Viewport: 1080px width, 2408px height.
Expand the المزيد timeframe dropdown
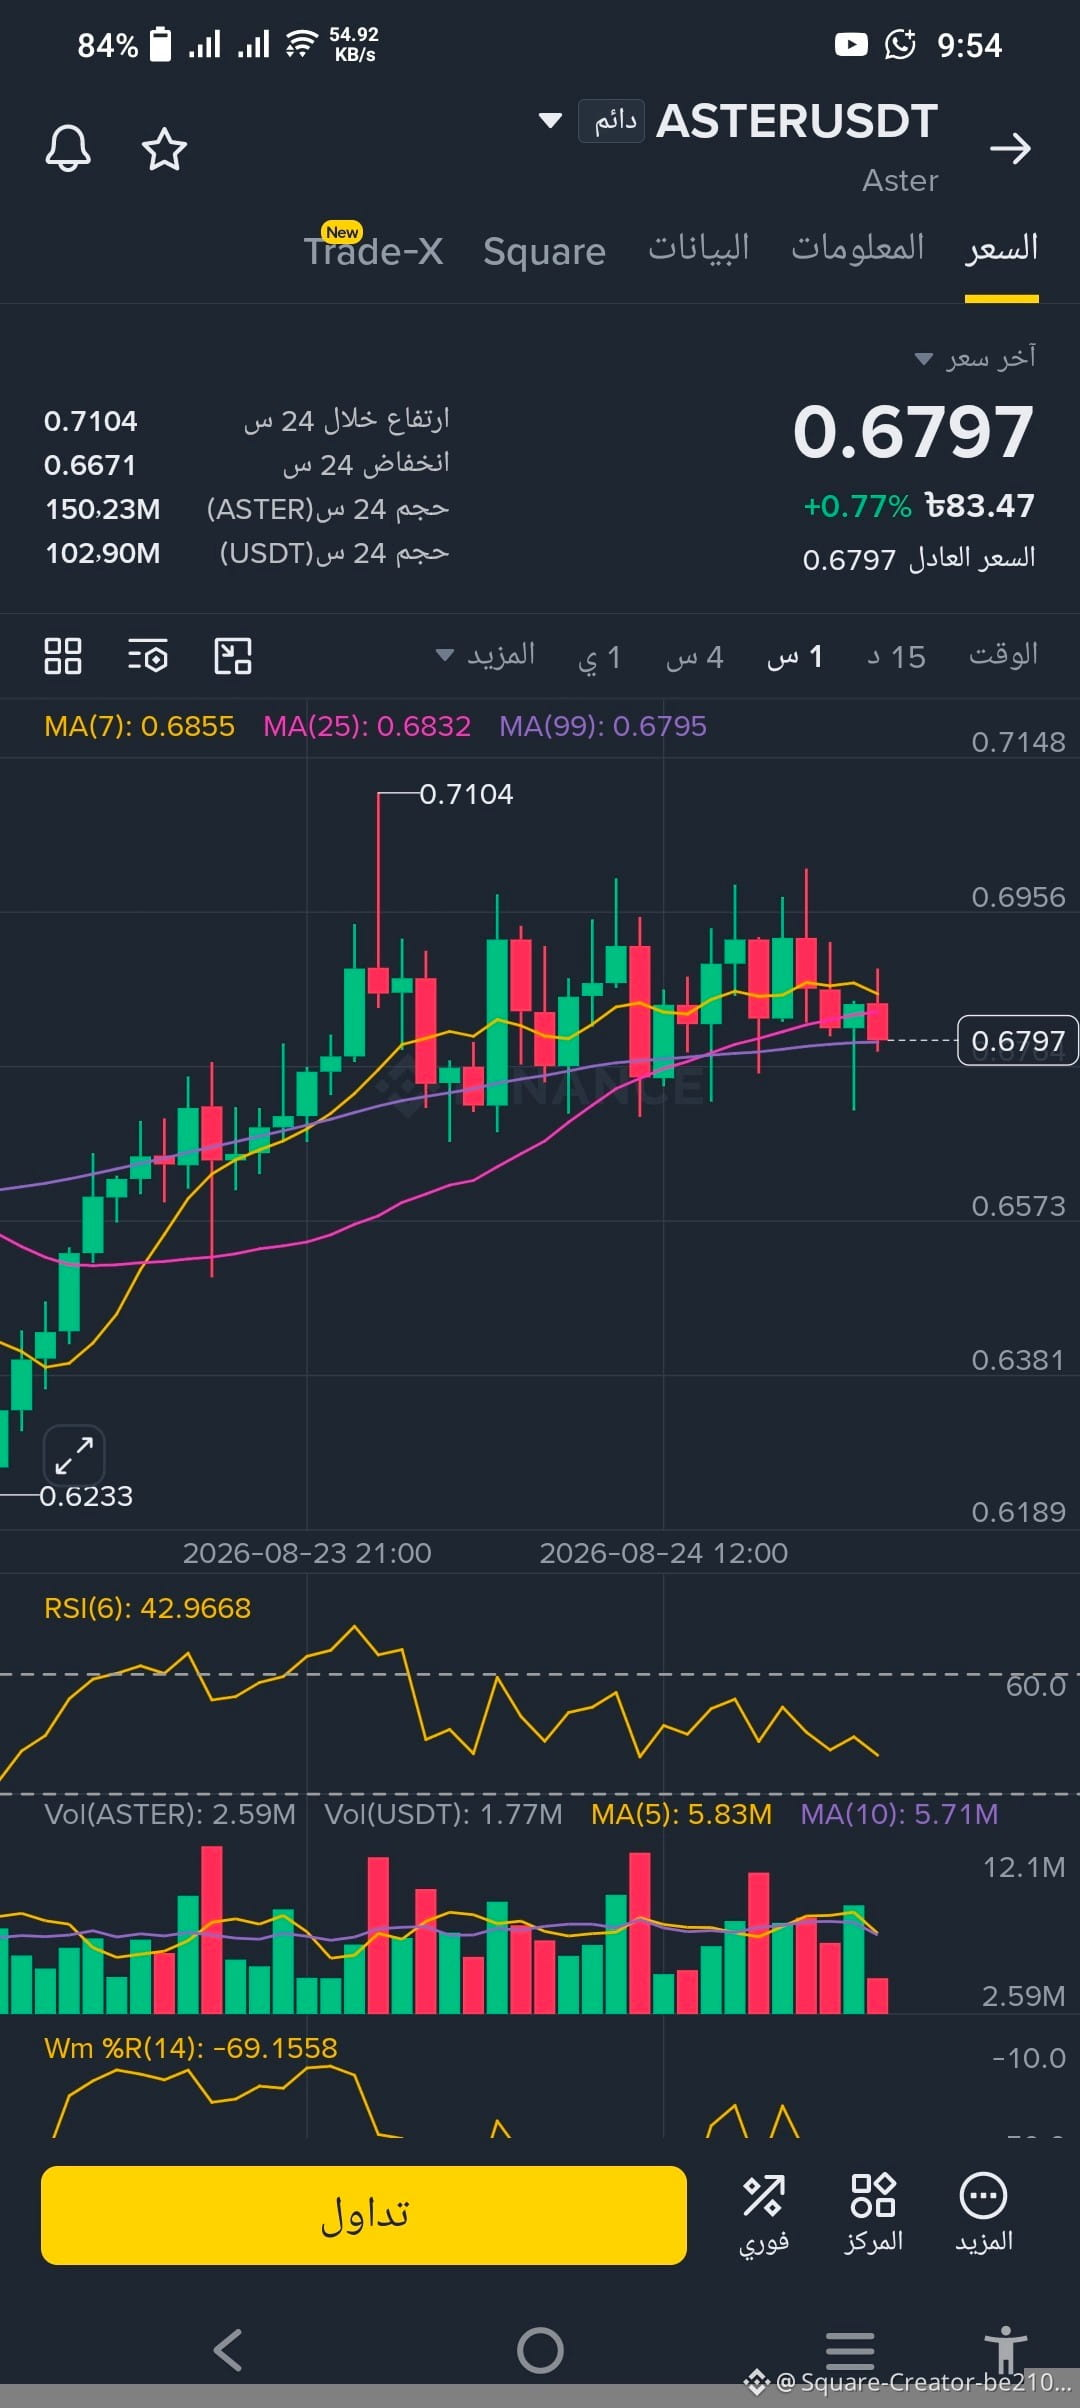point(486,656)
